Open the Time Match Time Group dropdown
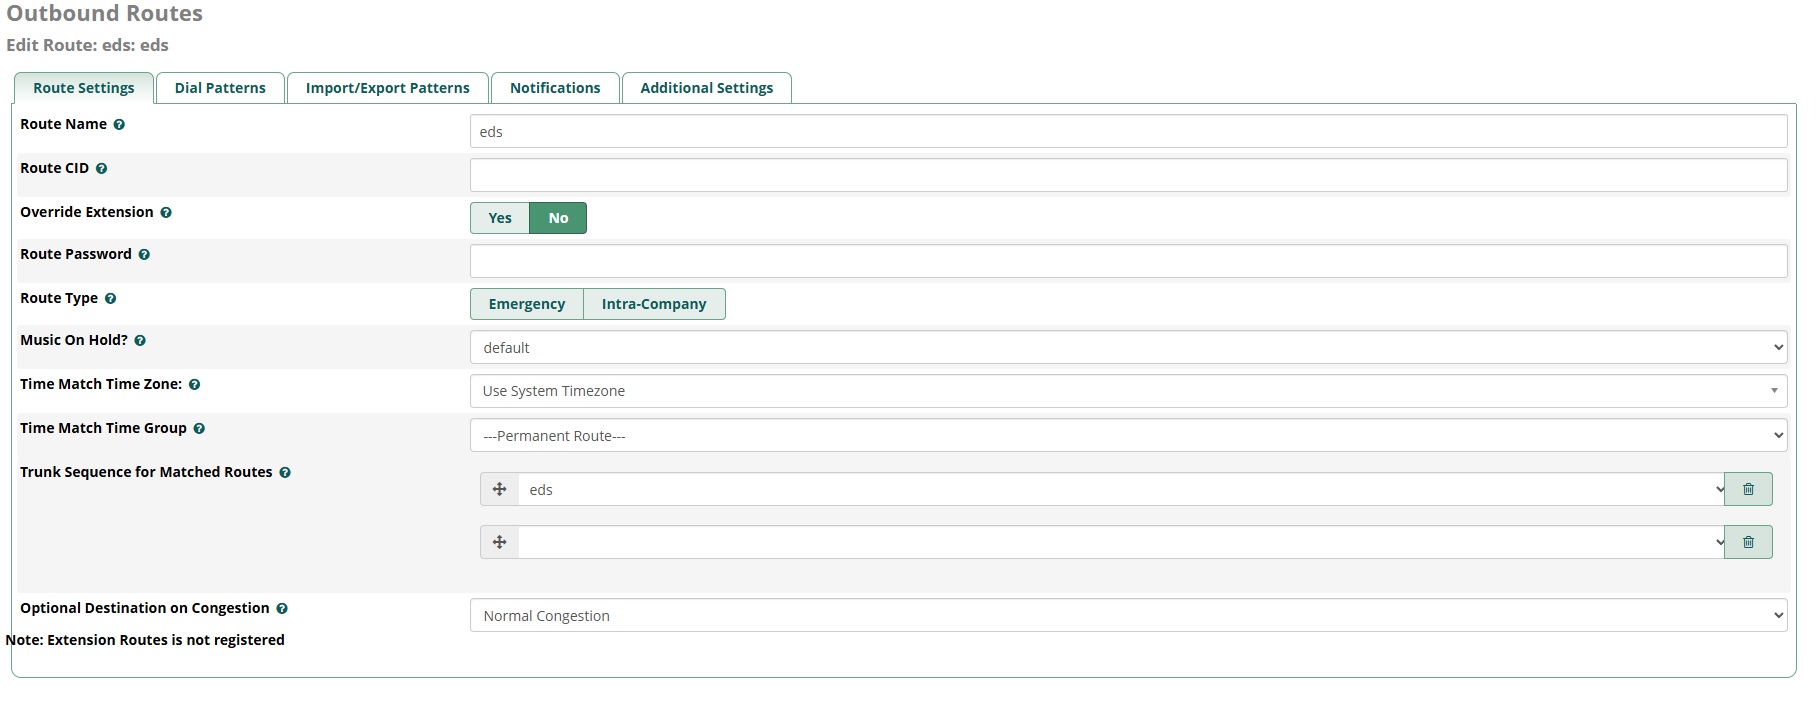 pyautogui.click(x=1127, y=436)
